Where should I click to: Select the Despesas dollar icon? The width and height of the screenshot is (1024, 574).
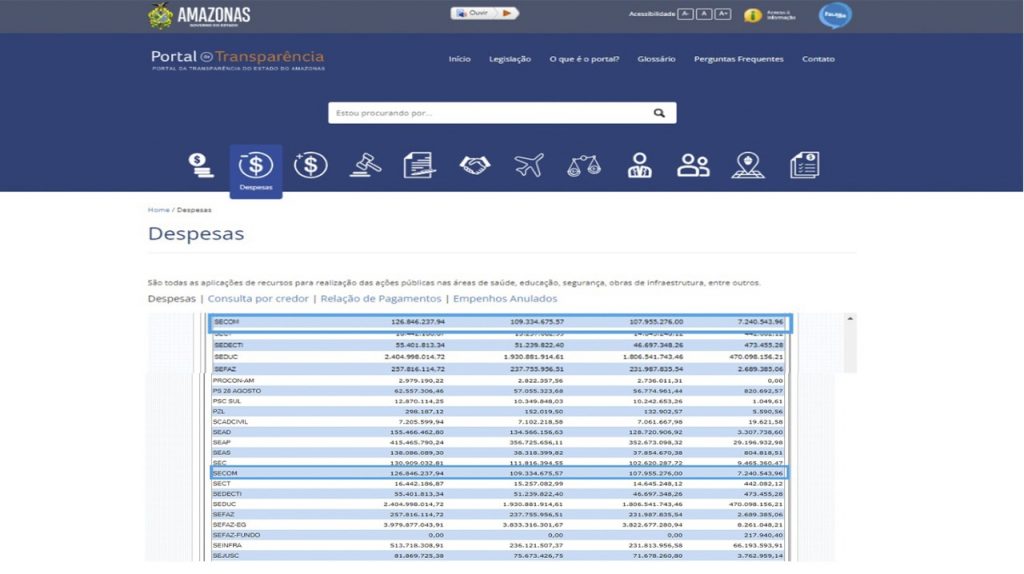coord(256,166)
